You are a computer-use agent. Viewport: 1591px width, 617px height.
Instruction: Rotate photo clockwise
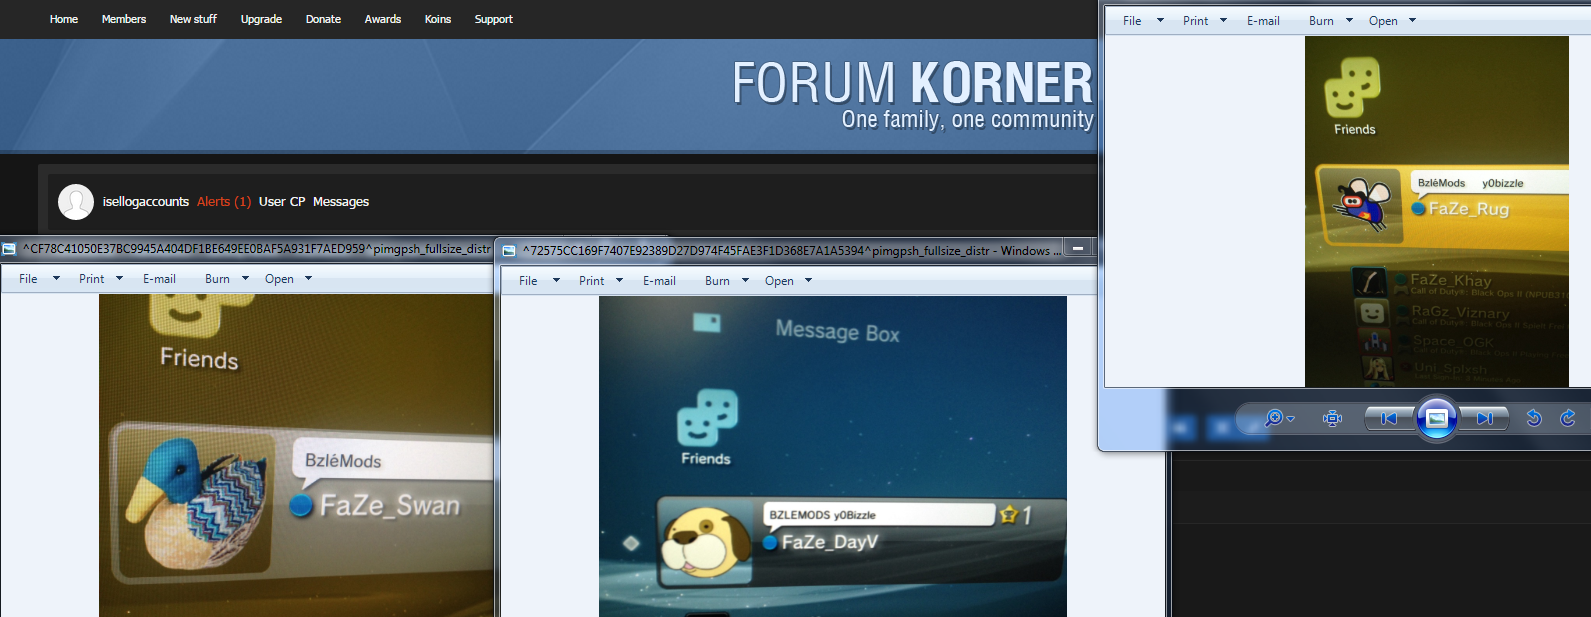(1568, 418)
